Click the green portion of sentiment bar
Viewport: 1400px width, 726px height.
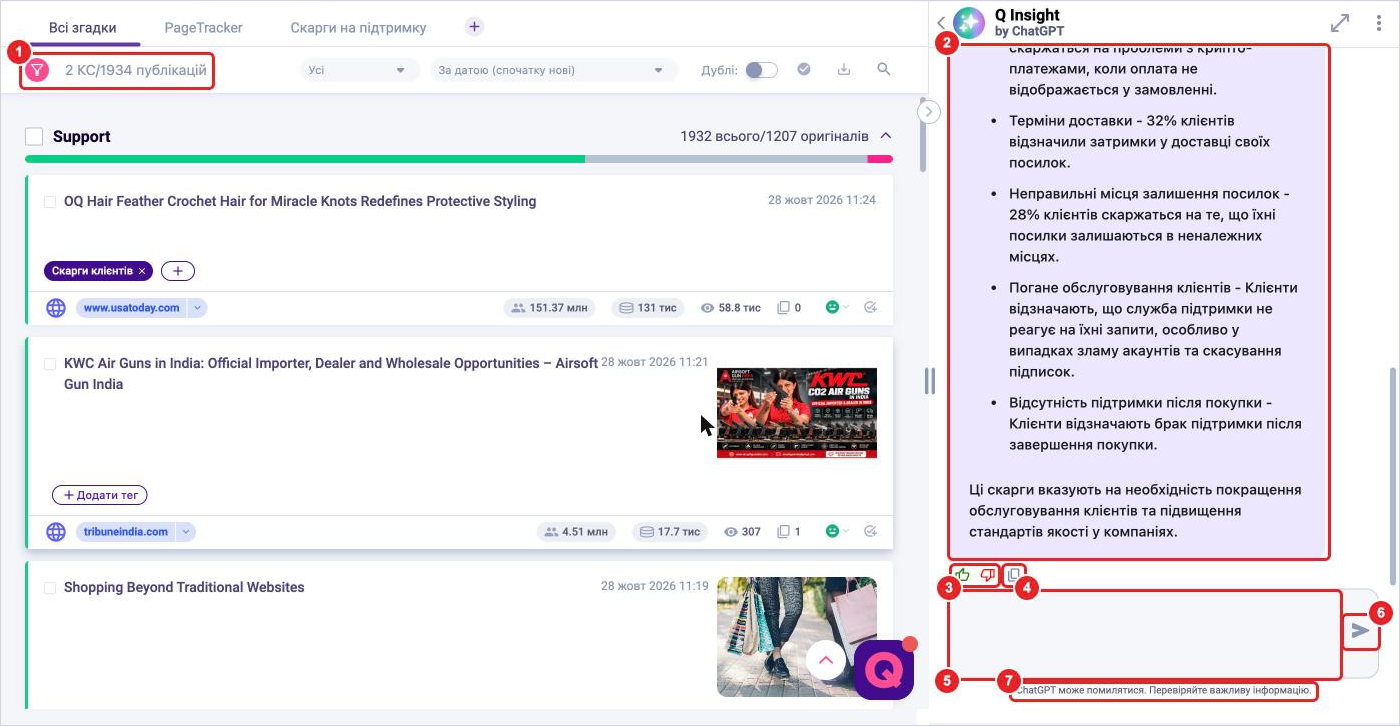click(x=305, y=159)
